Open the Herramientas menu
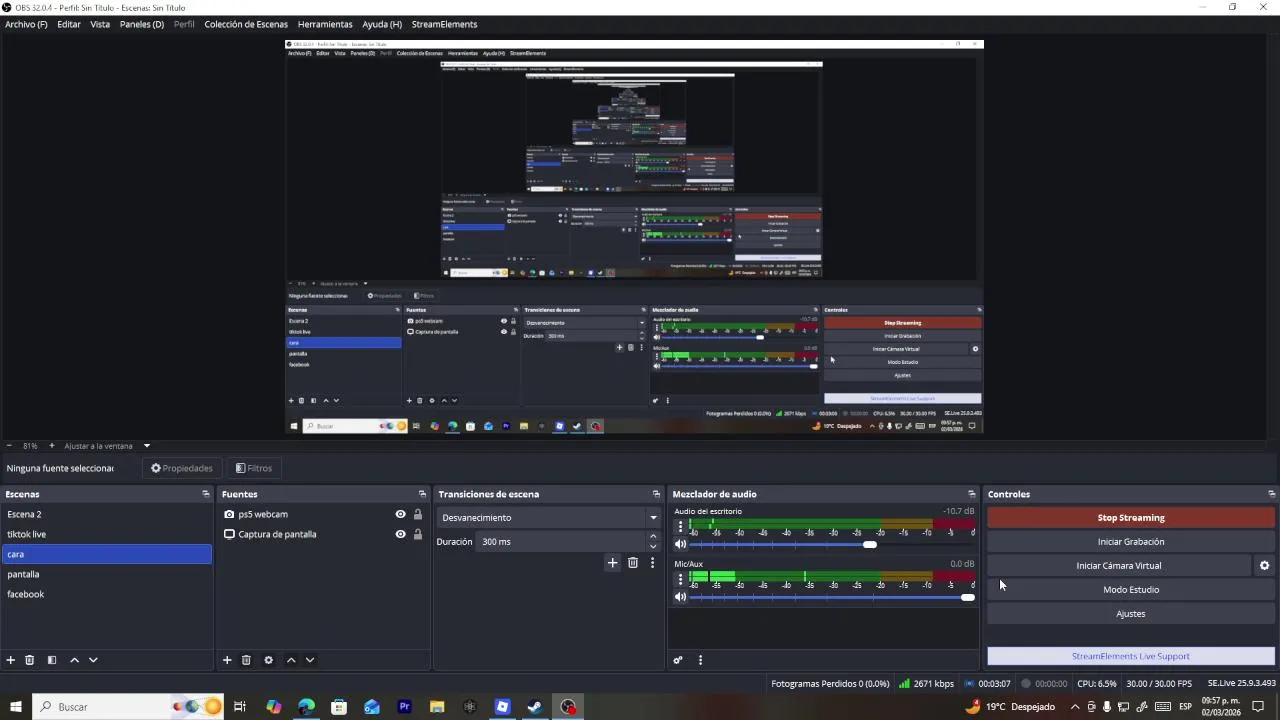 (x=325, y=24)
